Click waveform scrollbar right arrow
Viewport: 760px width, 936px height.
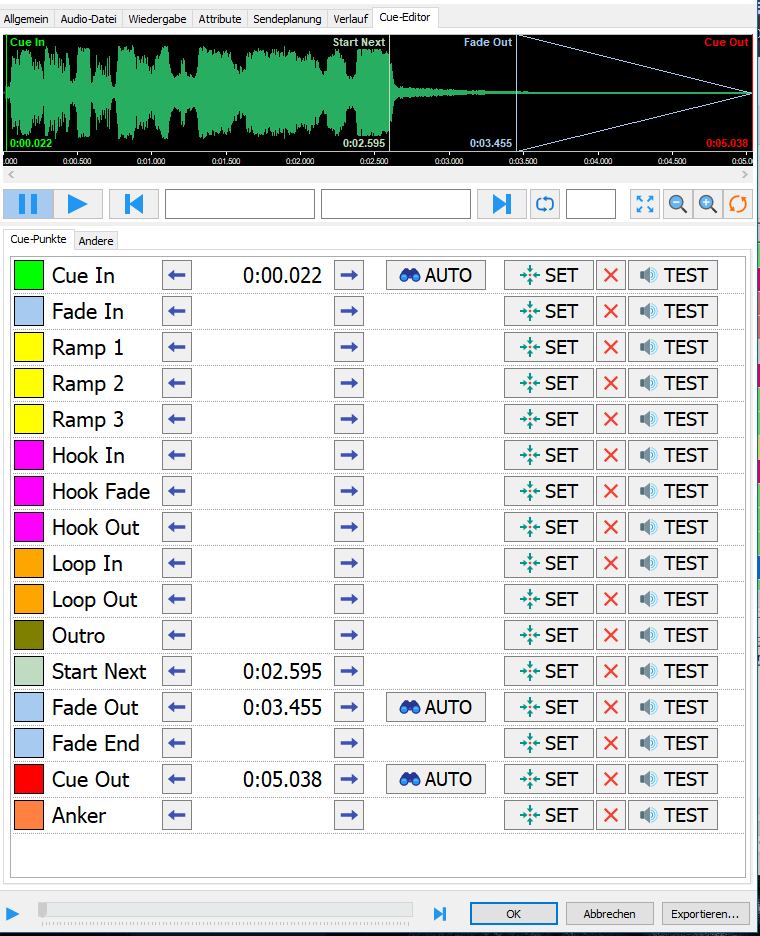[x=744, y=174]
